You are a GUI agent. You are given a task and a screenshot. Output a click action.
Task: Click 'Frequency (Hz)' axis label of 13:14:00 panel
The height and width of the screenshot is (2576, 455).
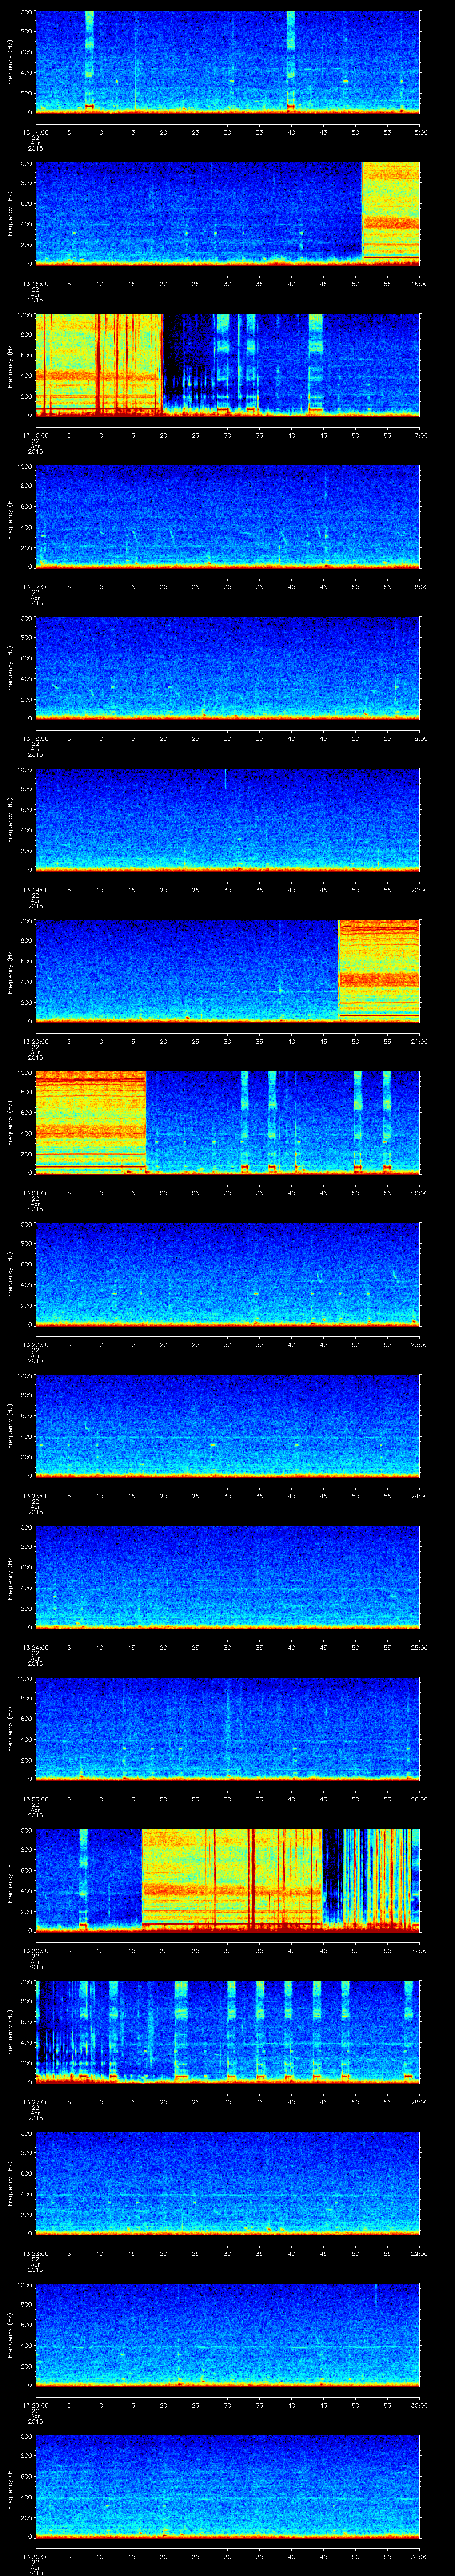pos(10,62)
